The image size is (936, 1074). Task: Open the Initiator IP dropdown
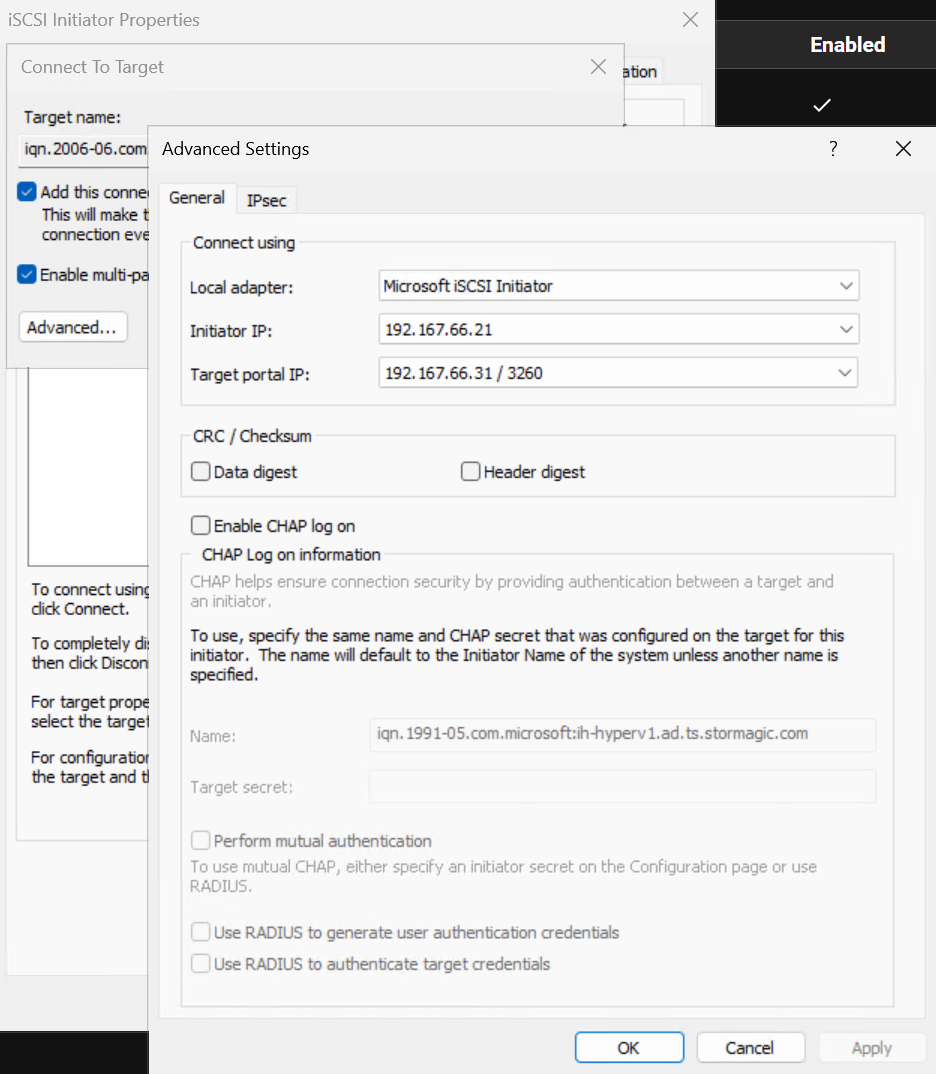pyautogui.click(x=618, y=329)
